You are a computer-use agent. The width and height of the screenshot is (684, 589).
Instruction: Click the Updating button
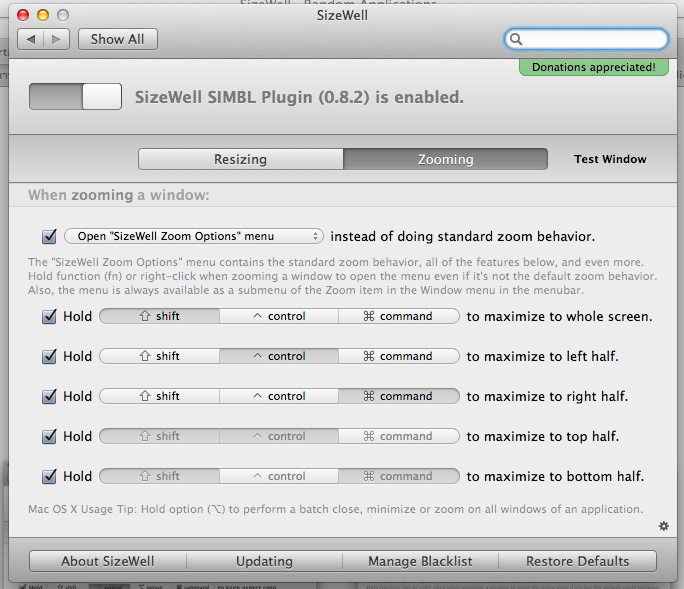coord(264,561)
